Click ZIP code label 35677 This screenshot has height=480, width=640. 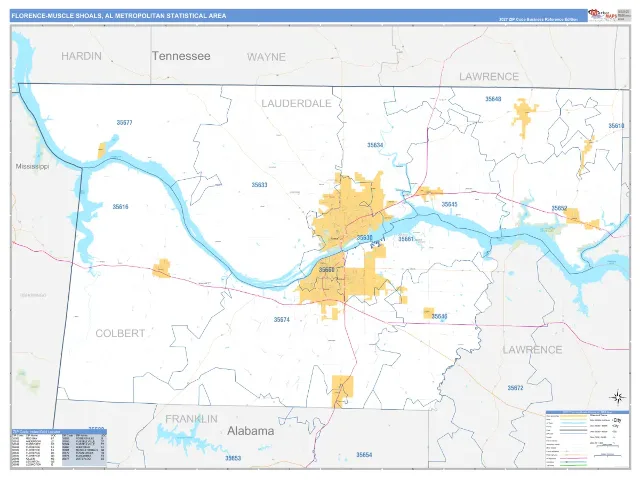point(124,122)
